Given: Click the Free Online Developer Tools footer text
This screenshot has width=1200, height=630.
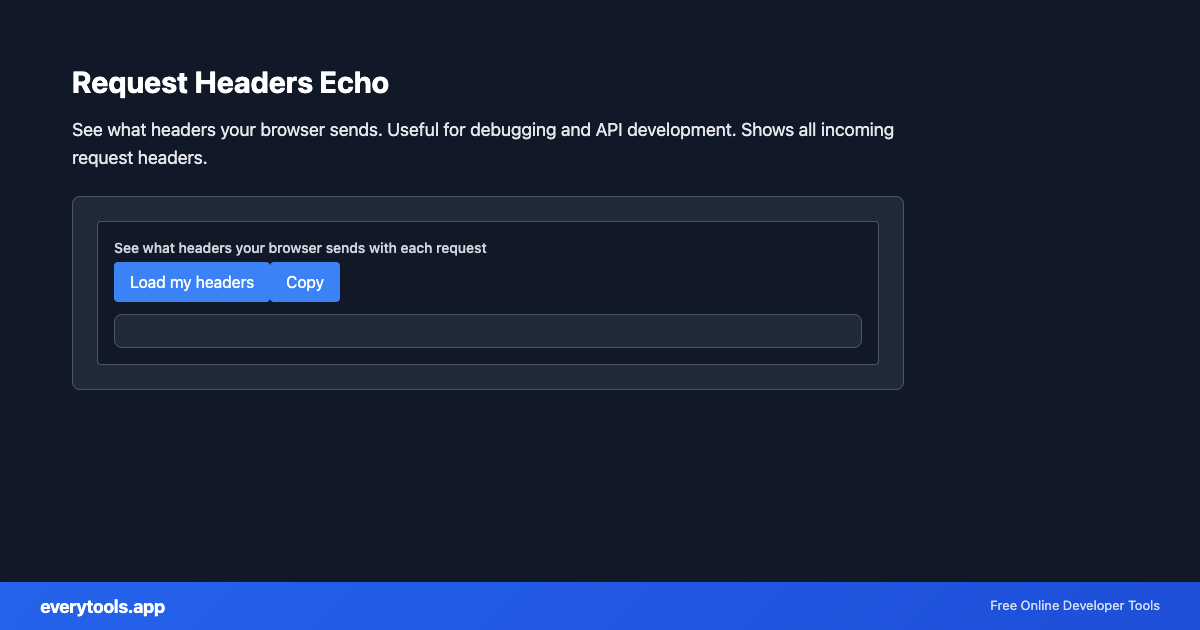Looking at the screenshot, I should (1074, 606).
